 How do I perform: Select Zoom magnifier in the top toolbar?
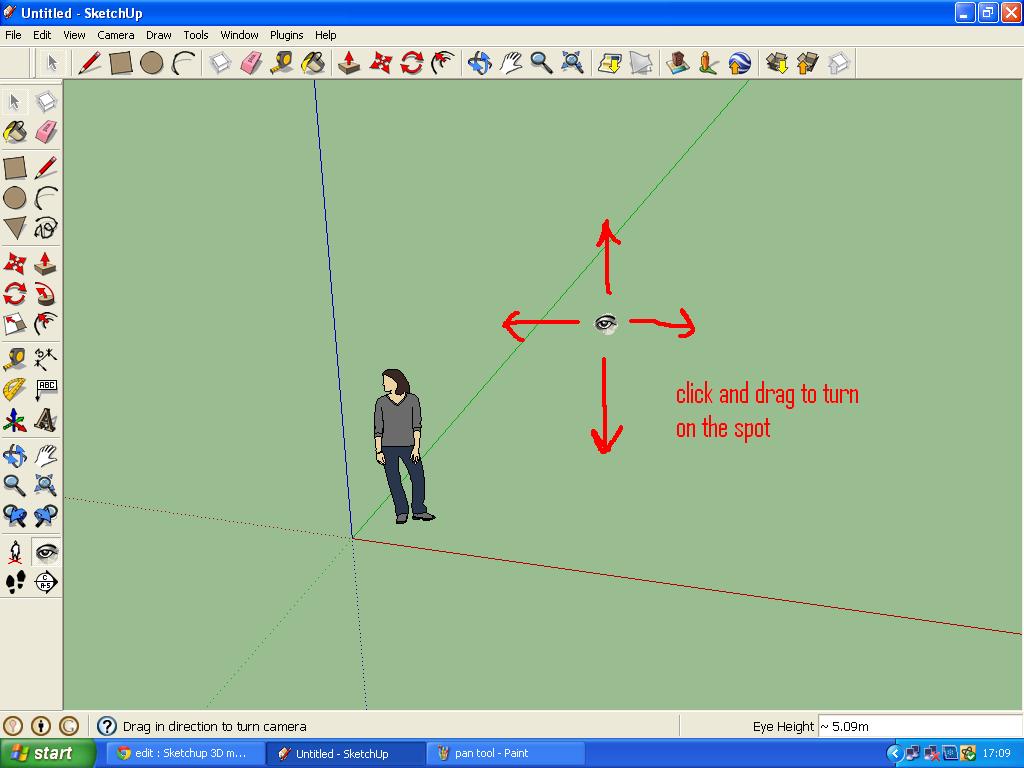click(x=541, y=63)
